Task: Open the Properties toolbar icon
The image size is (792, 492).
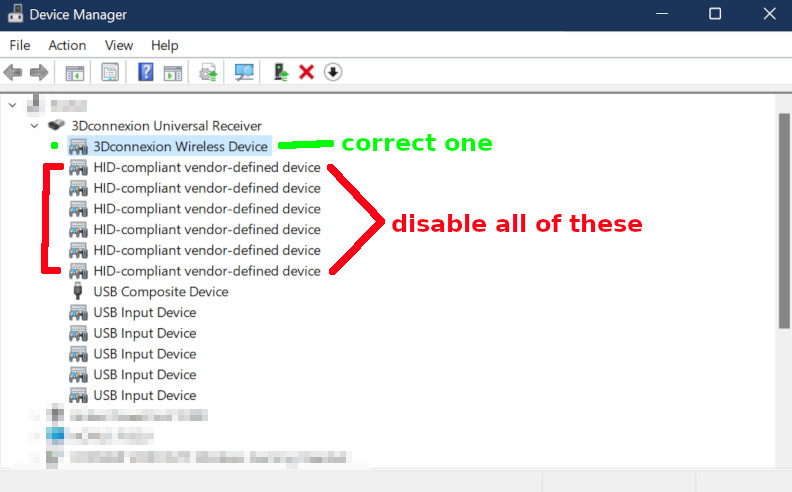Action: tap(110, 72)
